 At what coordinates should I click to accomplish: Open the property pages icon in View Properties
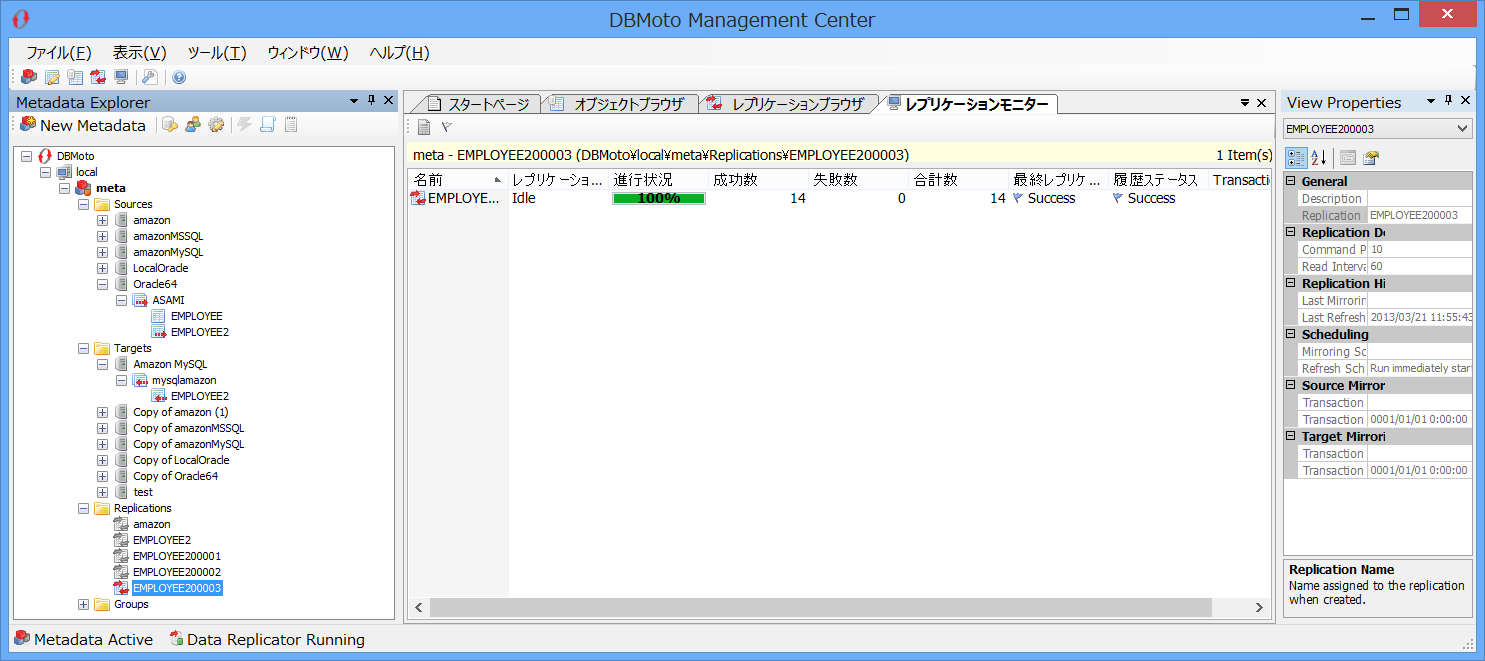click(x=1371, y=157)
